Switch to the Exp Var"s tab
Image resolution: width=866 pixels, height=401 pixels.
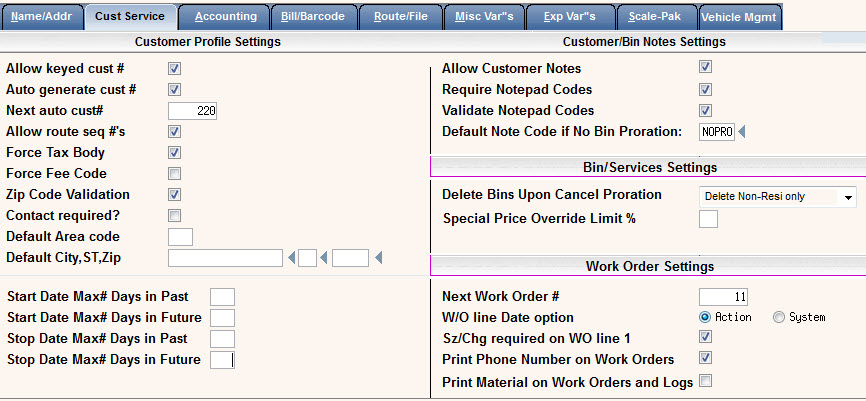tap(569, 17)
